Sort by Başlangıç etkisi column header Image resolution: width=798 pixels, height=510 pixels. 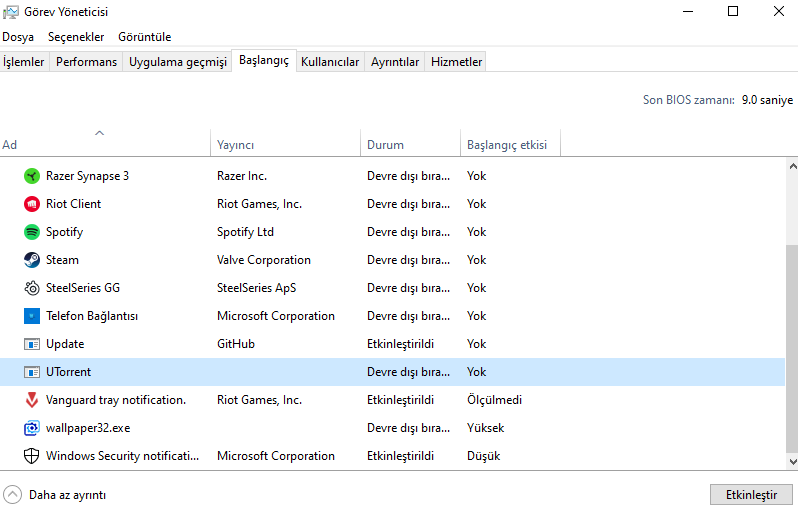click(x=507, y=145)
